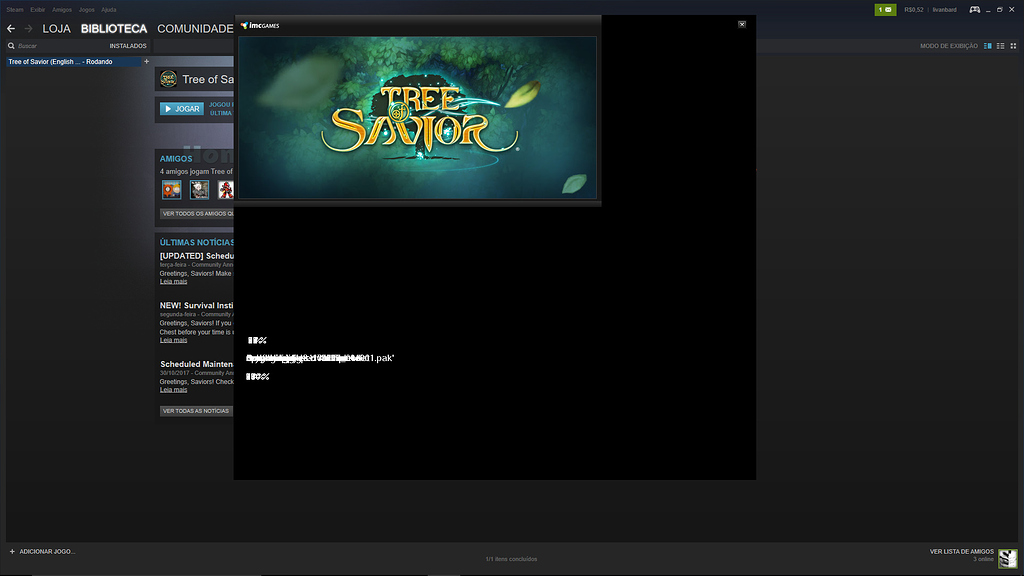The width and height of the screenshot is (1024, 576).
Task: Click the second friend avatar
Action: click(x=200, y=190)
